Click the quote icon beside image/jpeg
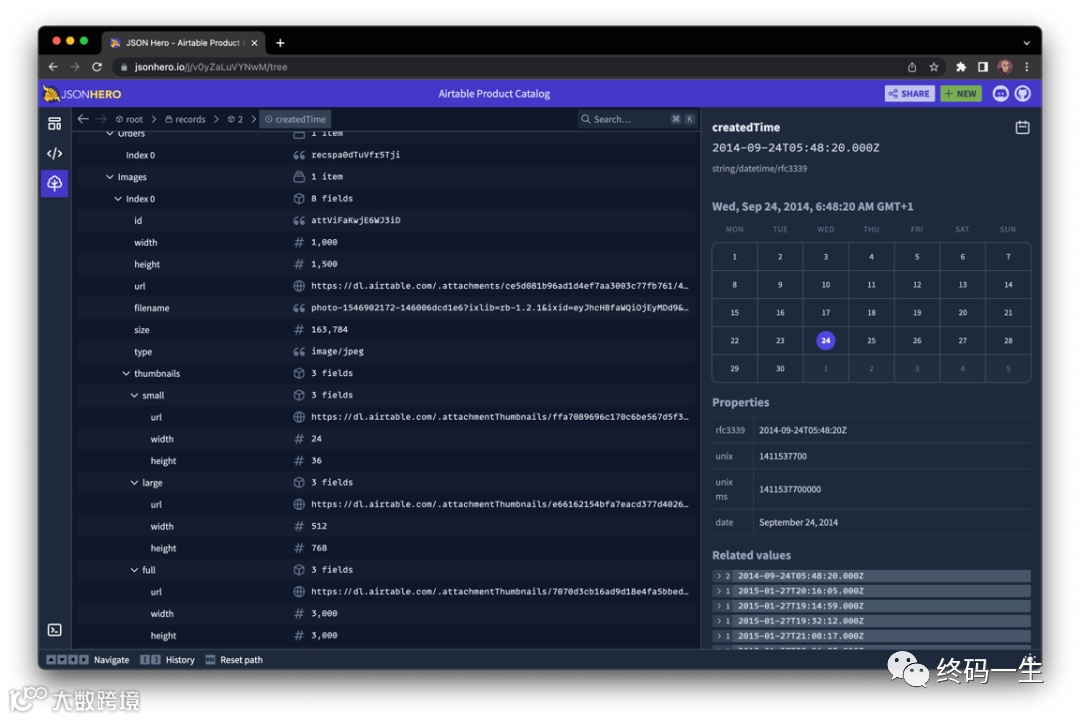Screen dimensions: 1080x720 tap(299, 351)
